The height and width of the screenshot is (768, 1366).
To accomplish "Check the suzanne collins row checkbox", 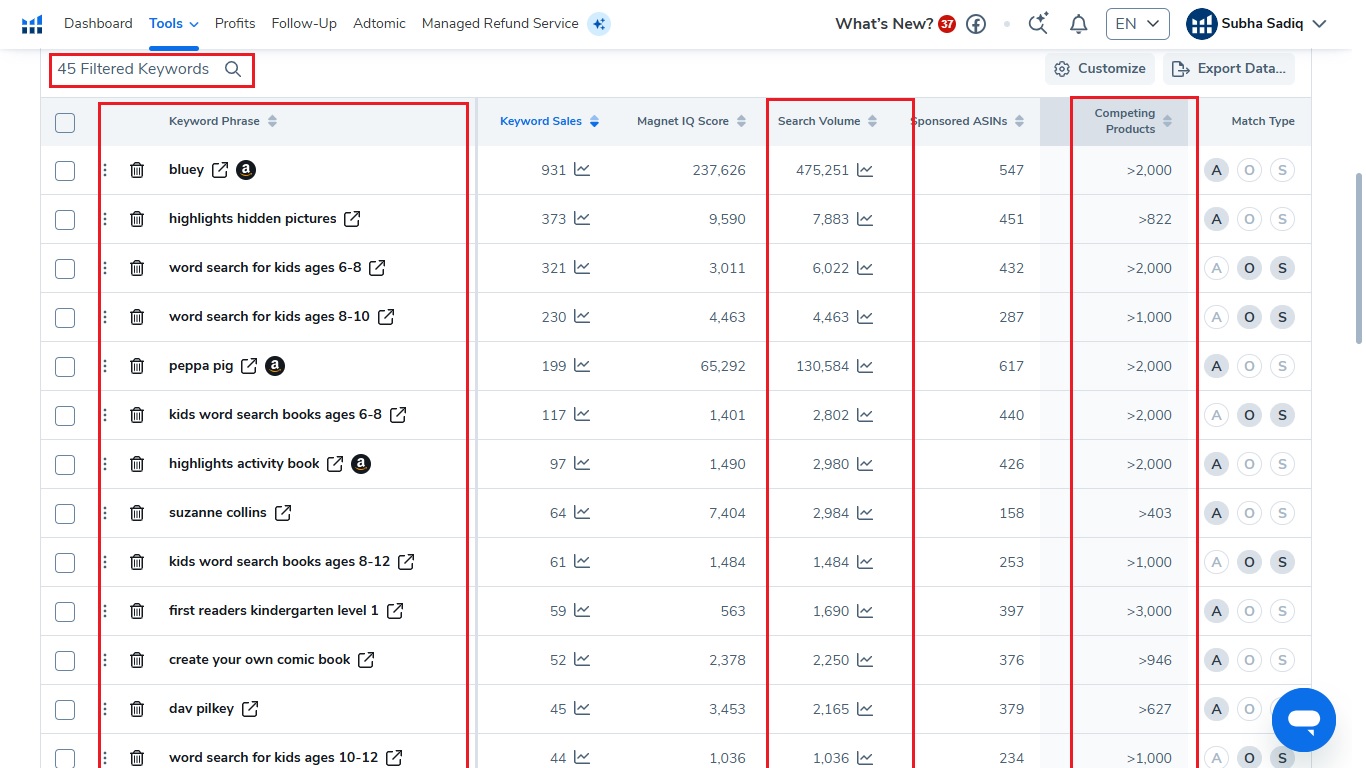I will 65,513.
